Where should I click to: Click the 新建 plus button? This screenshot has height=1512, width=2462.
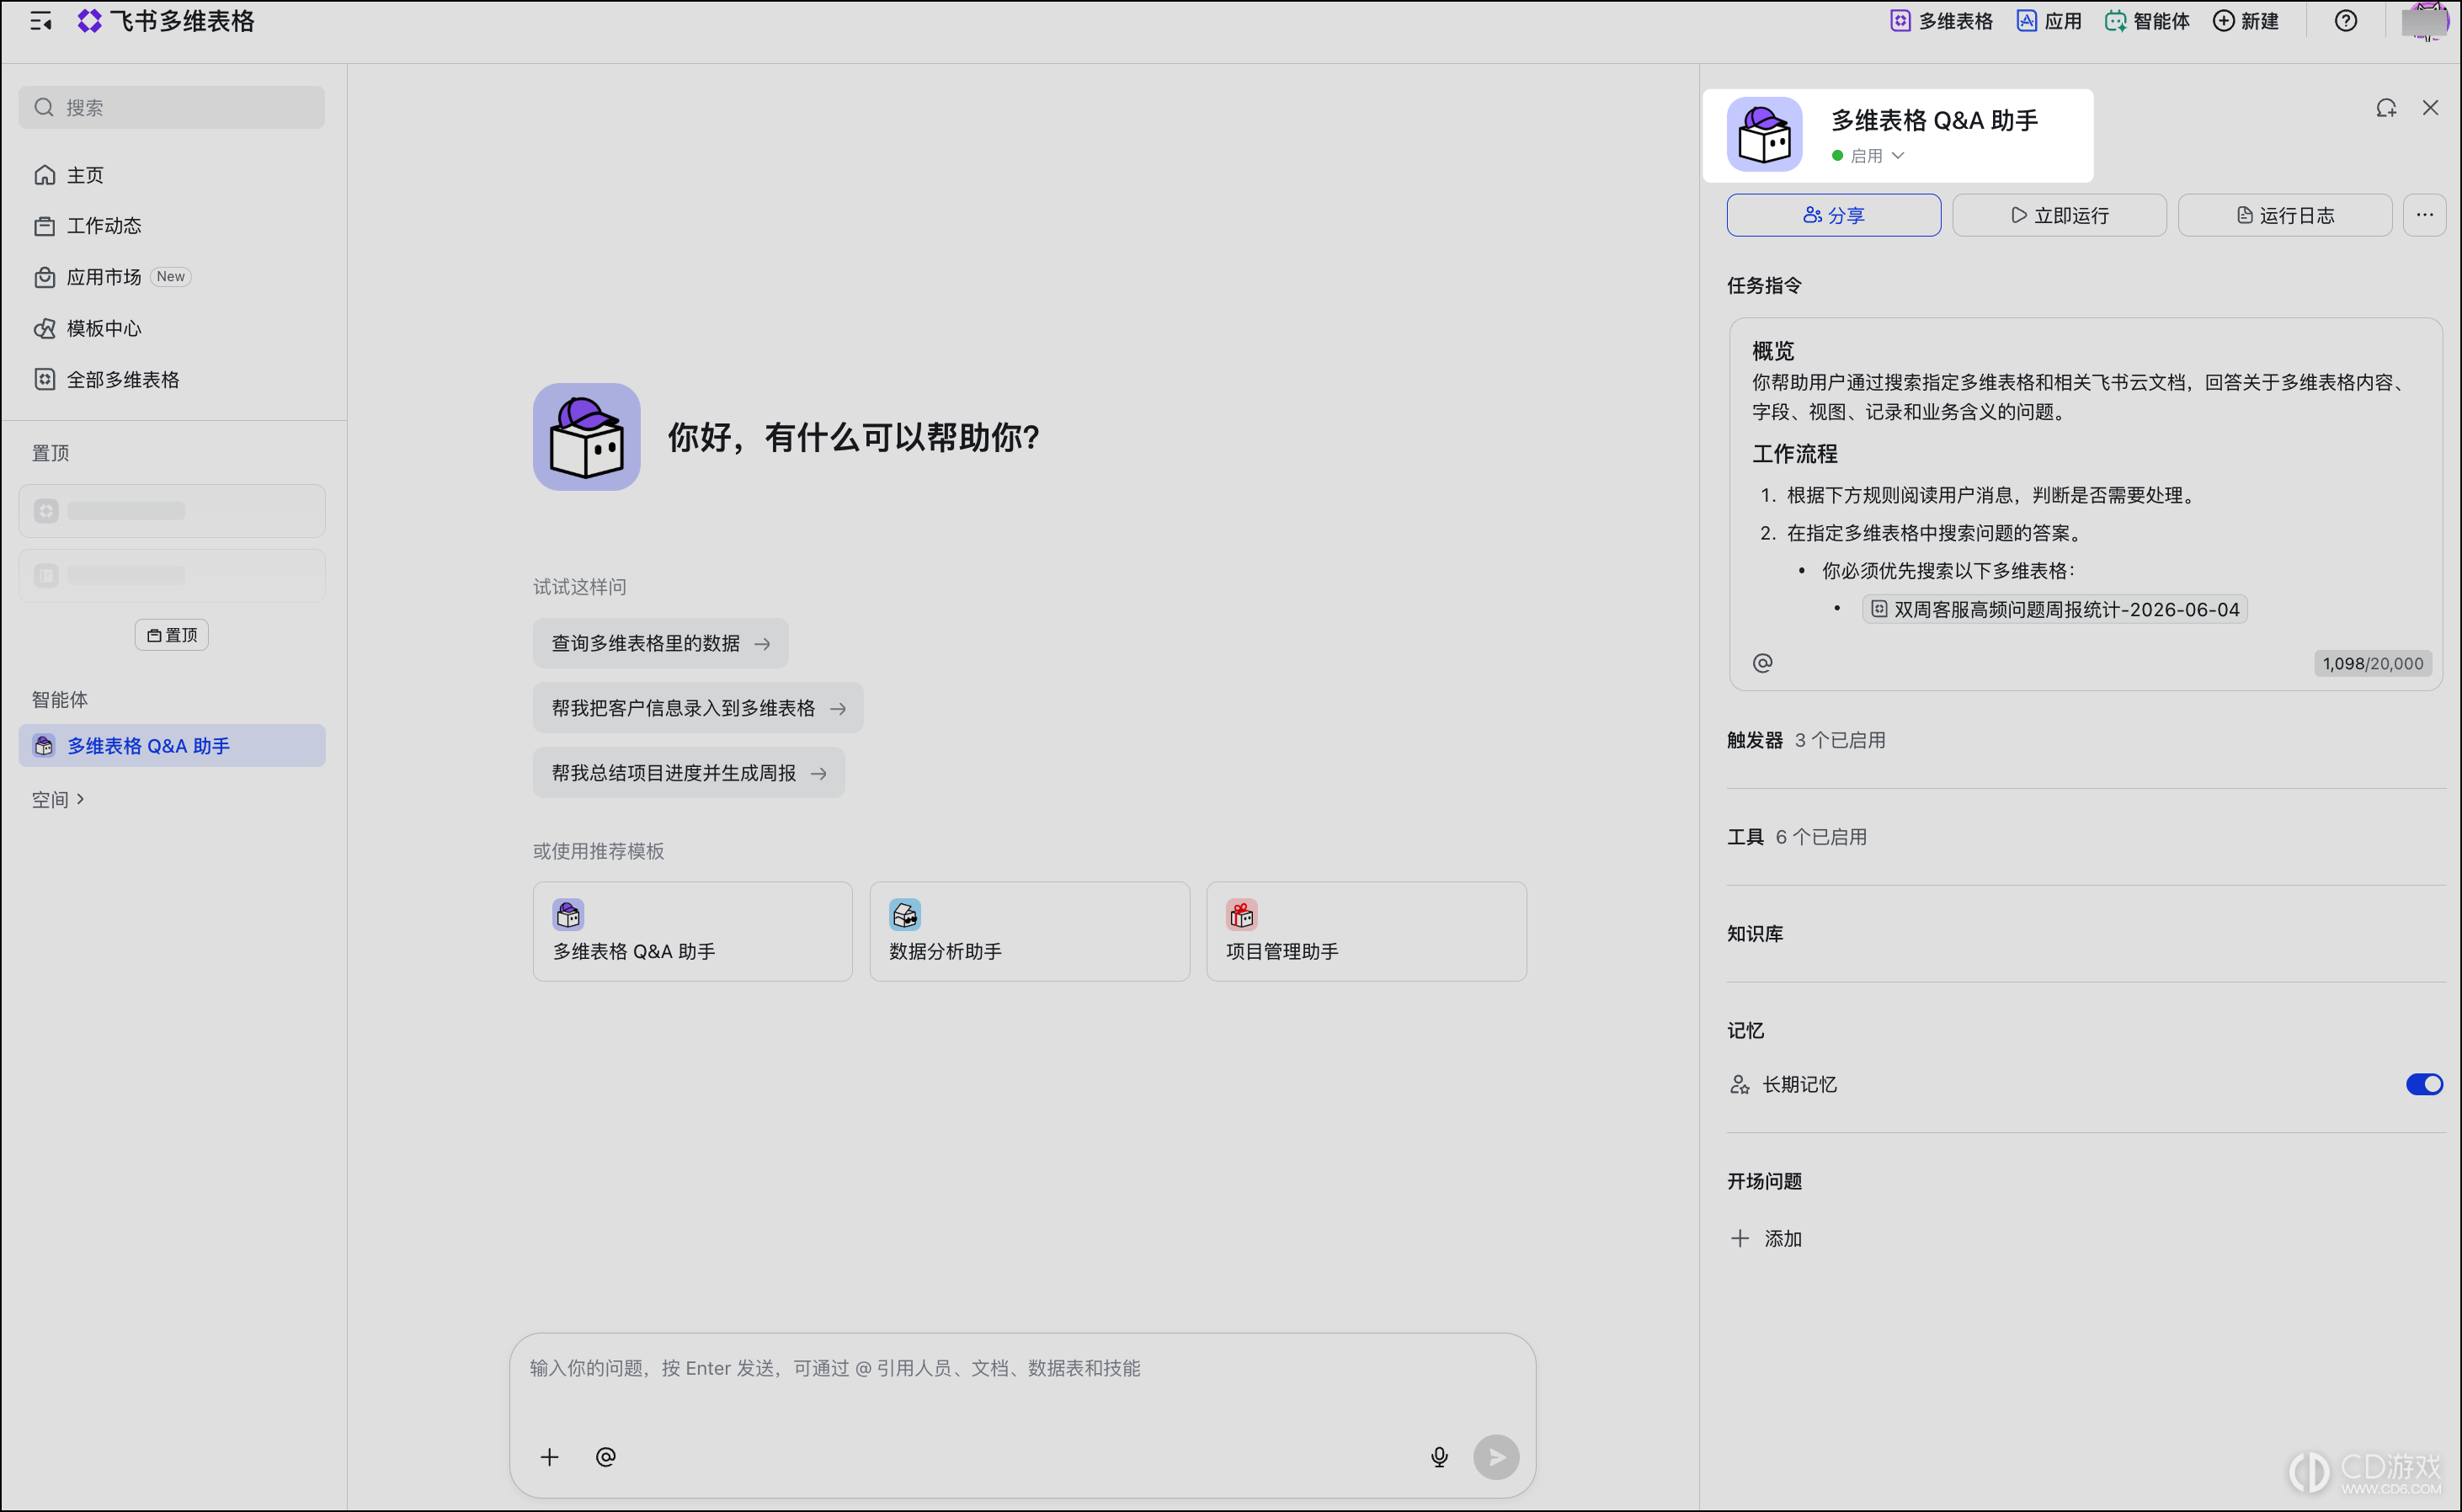click(2245, 21)
